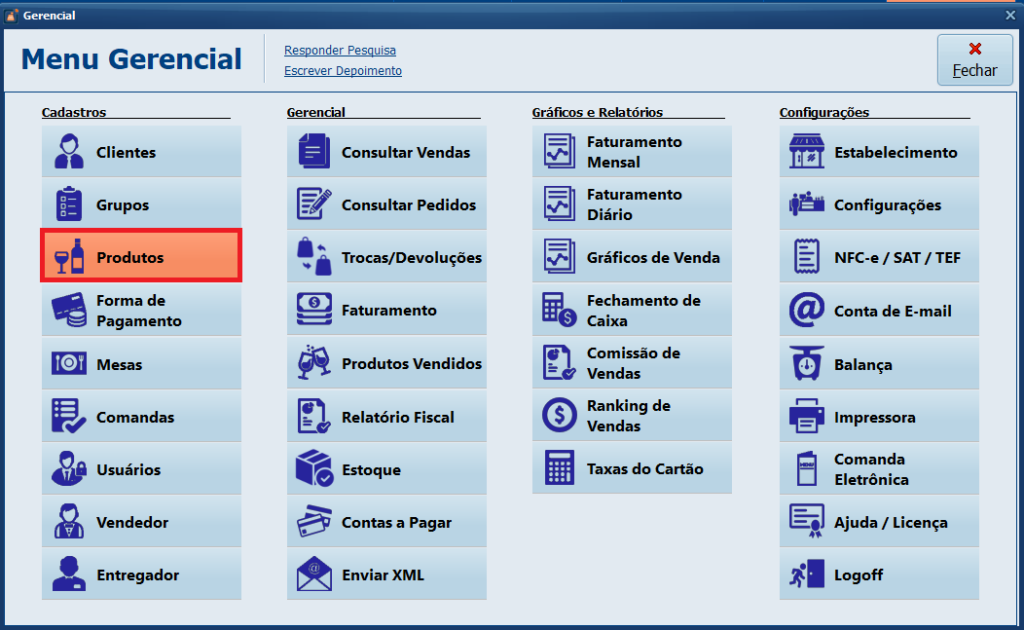This screenshot has height=630, width=1024.
Task: Select the Balança scale icon
Action: [x=806, y=365]
